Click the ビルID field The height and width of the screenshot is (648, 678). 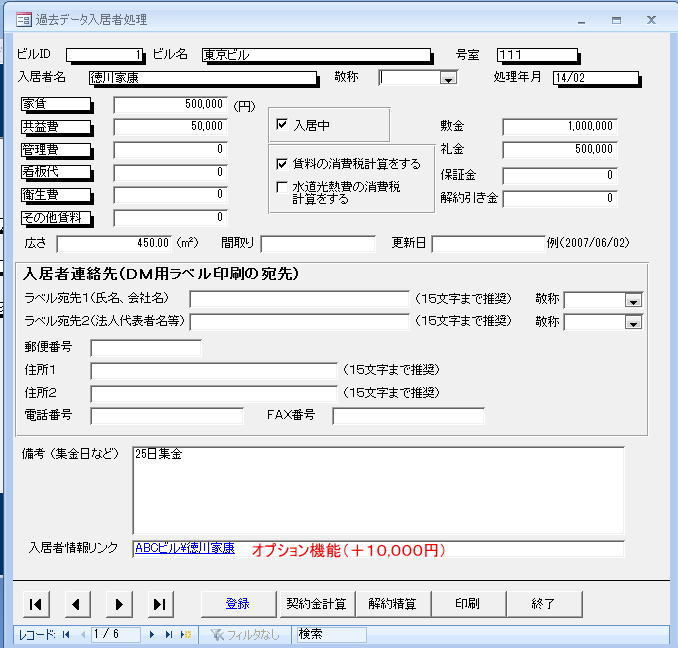[104, 55]
